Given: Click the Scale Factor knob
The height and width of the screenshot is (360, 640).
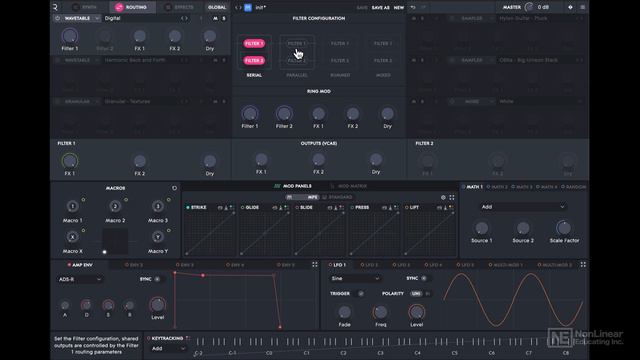Looking at the screenshot, I should coord(564,228).
